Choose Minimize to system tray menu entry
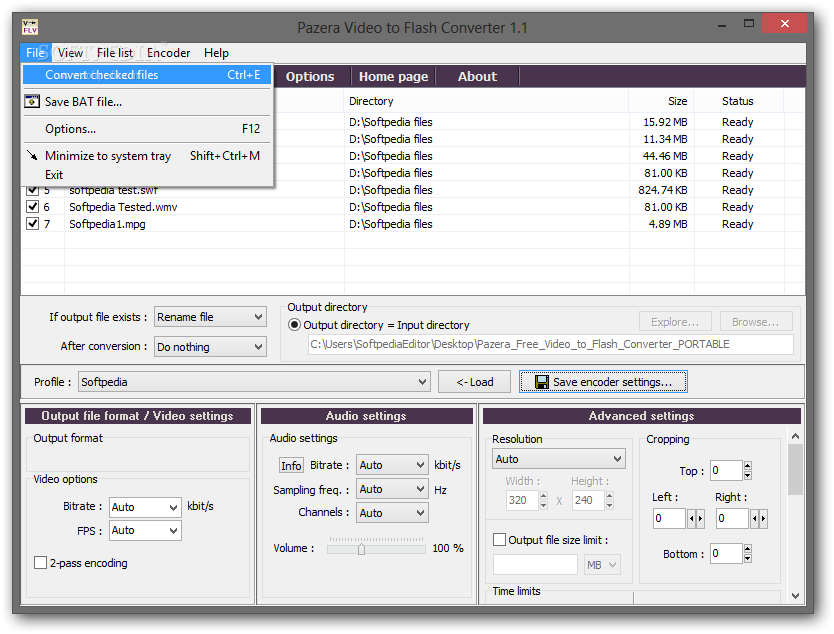Screen dimensions: 834x634 click(x=147, y=156)
